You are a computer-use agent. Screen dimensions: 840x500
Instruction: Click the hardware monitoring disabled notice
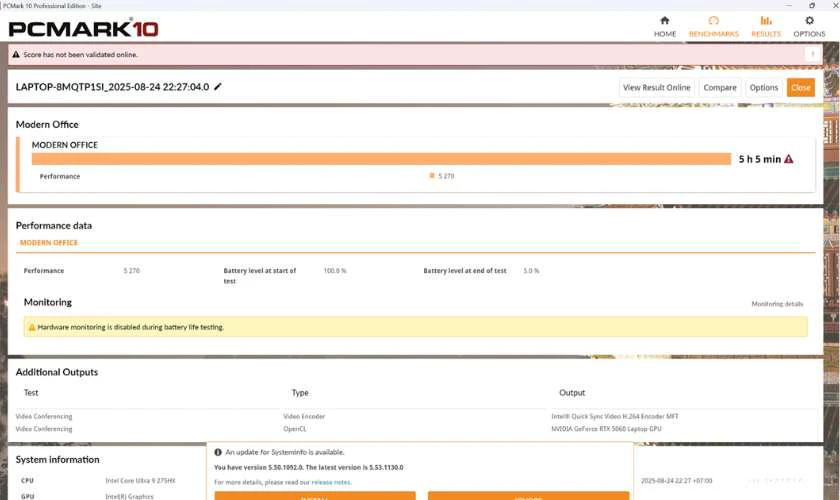(x=415, y=327)
